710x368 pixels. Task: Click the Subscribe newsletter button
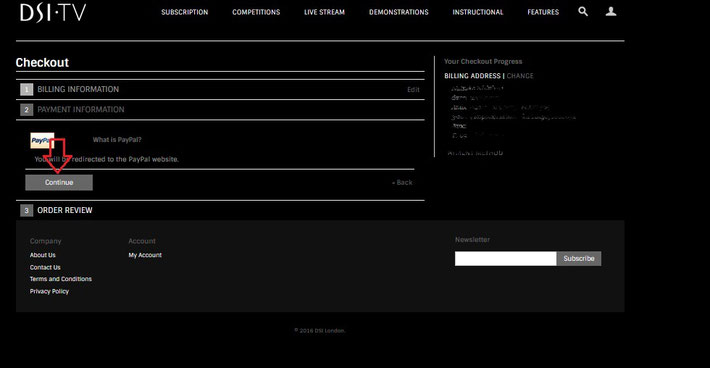tap(579, 258)
